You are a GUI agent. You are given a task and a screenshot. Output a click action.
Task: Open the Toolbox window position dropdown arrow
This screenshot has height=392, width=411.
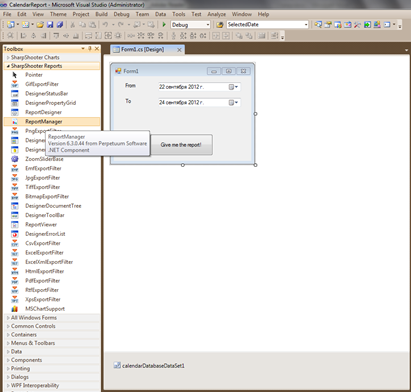coord(83,49)
